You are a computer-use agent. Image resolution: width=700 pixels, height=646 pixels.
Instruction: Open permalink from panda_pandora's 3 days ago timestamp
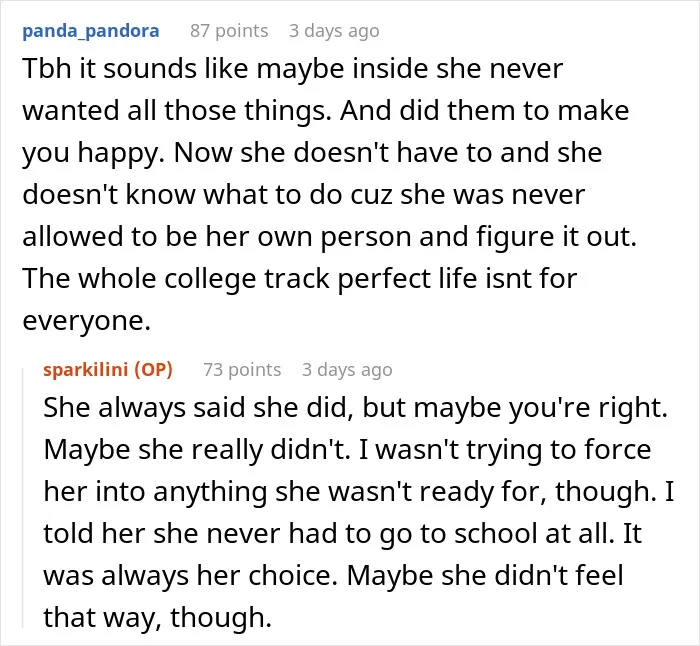[x=334, y=31]
